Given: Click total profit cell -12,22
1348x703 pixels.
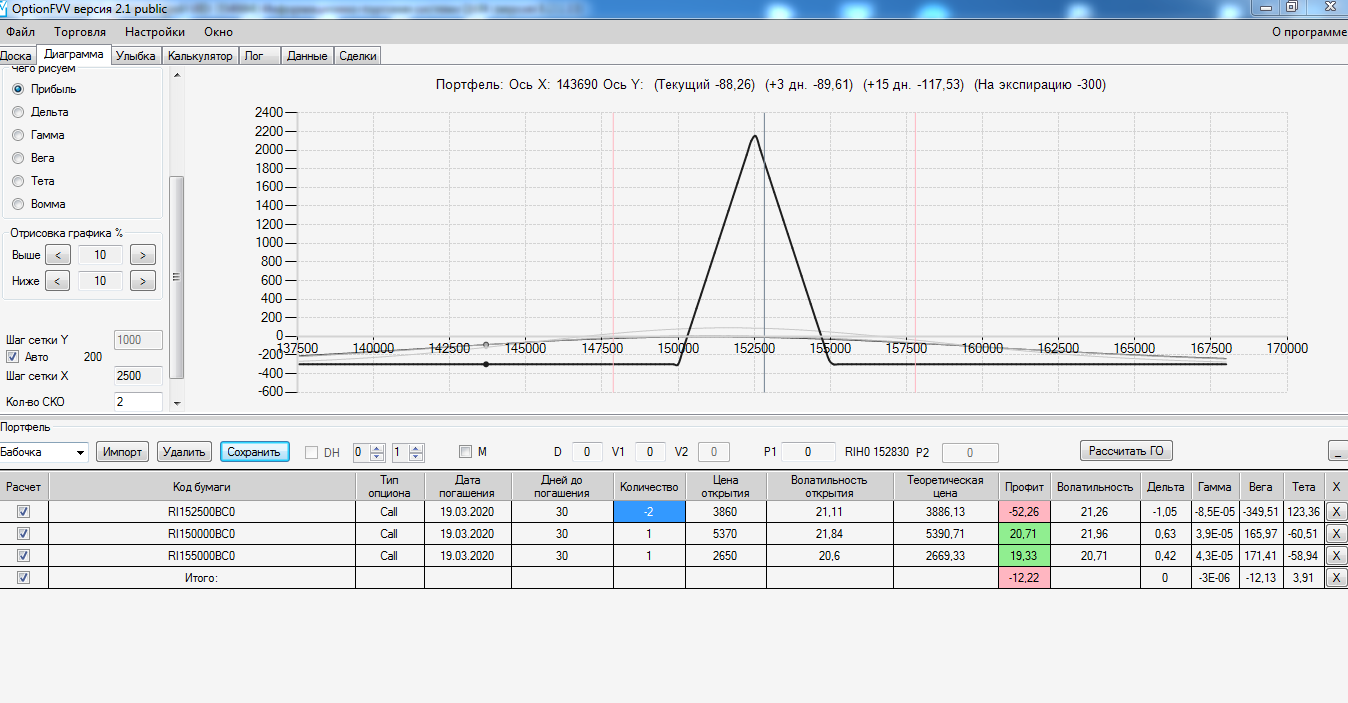Looking at the screenshot, I should click(x=1024, y=577).
